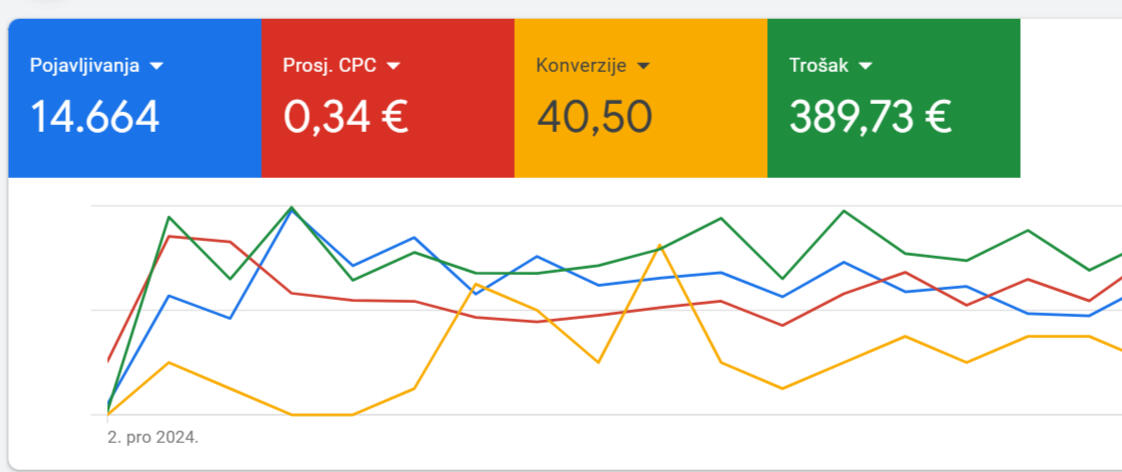1122x472 pixels.
Task: Click the green line's first peak on the left
Action: [x=169, y=217]
